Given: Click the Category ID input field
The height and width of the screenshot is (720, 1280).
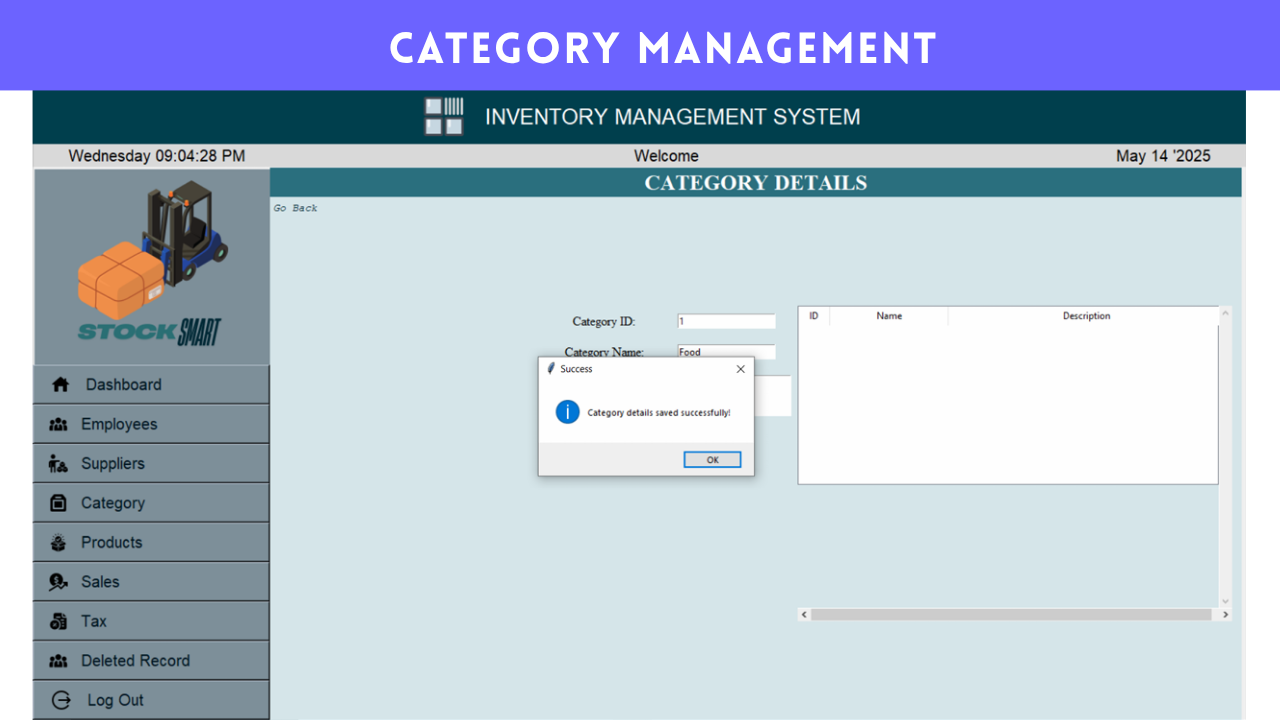Looking at the screenshot, I should coord(726,321).
